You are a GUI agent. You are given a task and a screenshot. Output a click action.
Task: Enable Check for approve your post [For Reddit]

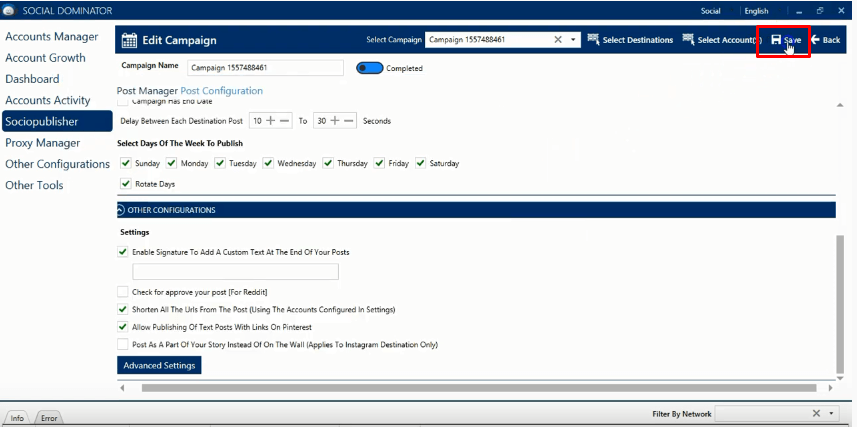pos(122,292)
